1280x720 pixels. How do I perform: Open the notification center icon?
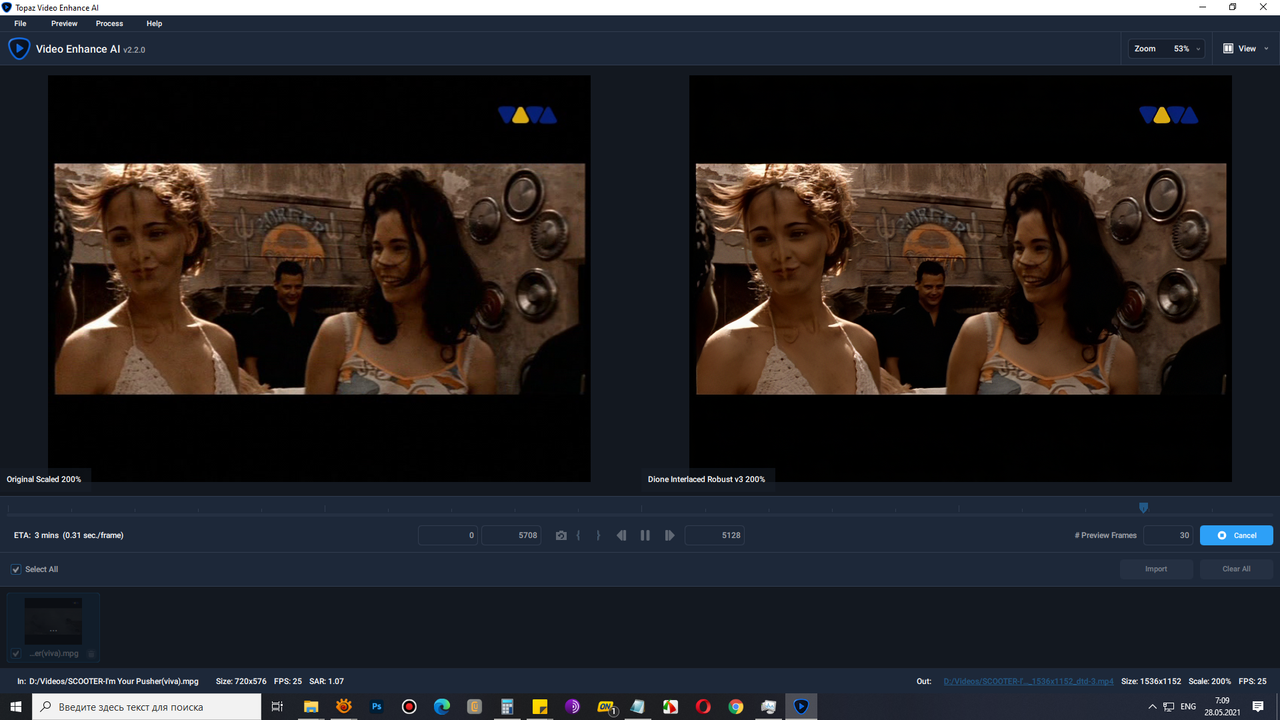tap(1258, 706)
